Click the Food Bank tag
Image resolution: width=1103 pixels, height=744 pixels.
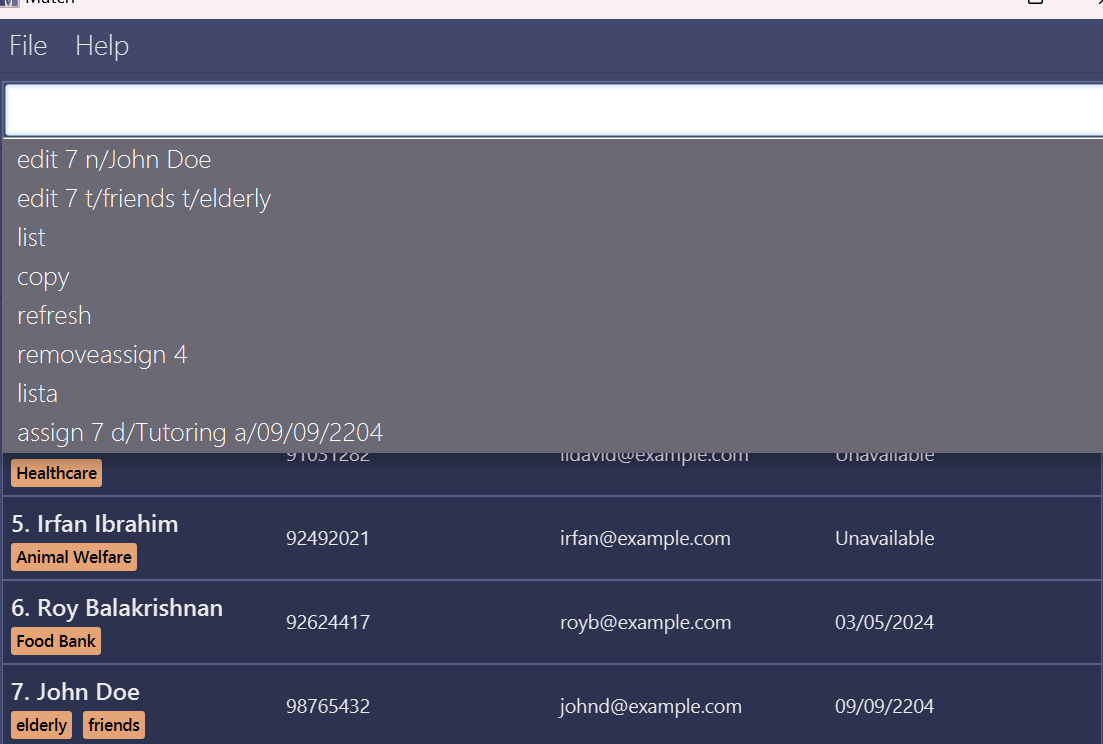point(56,641)
